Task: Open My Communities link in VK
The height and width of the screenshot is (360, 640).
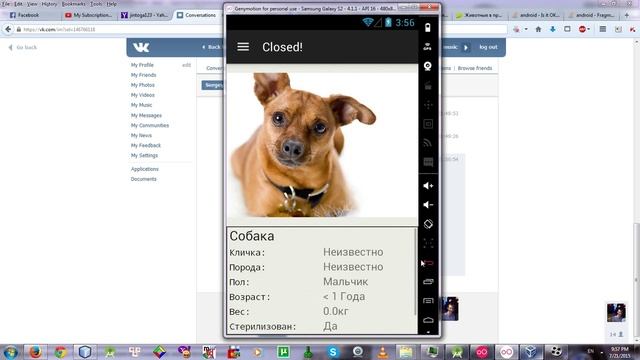Action: [150, 125]
